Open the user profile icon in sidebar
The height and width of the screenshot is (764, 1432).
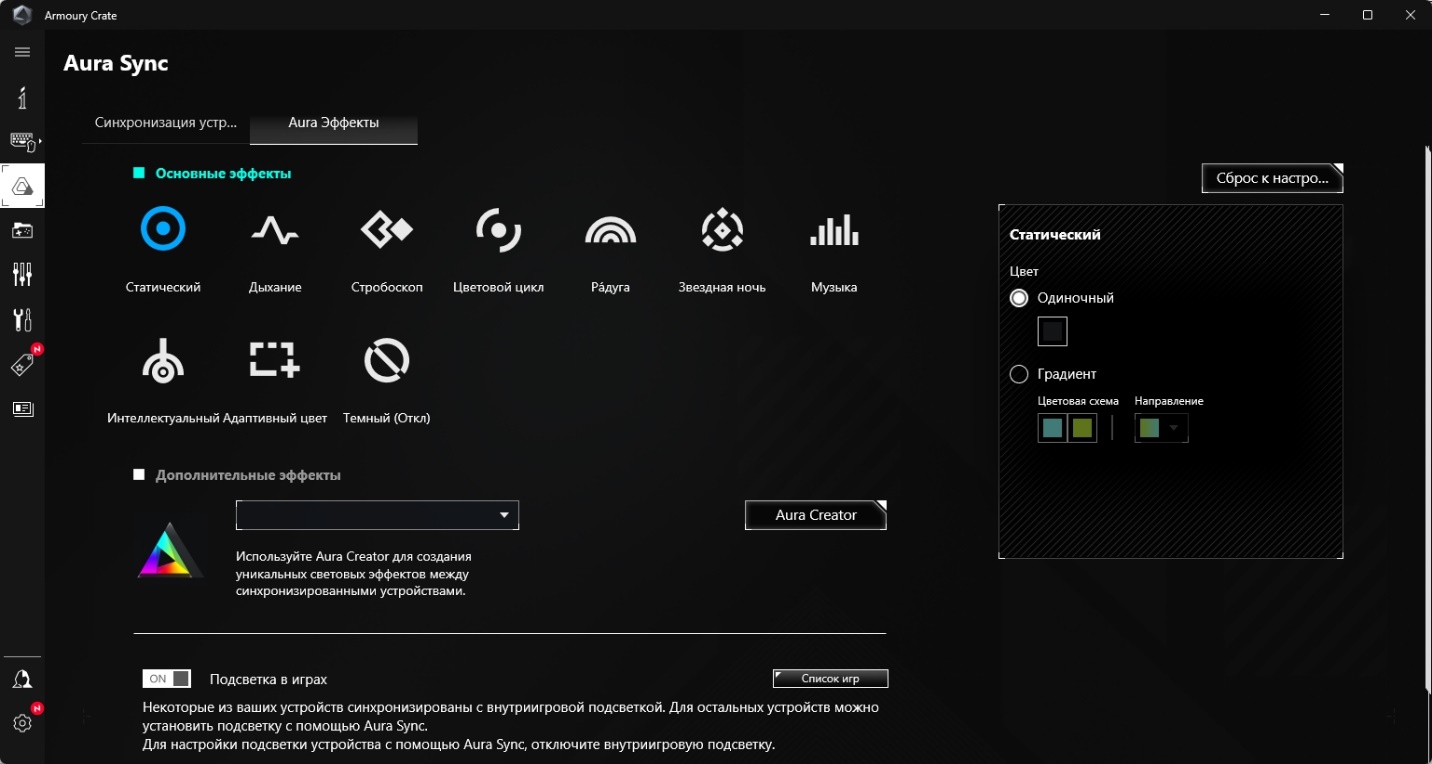coord(22,679)
